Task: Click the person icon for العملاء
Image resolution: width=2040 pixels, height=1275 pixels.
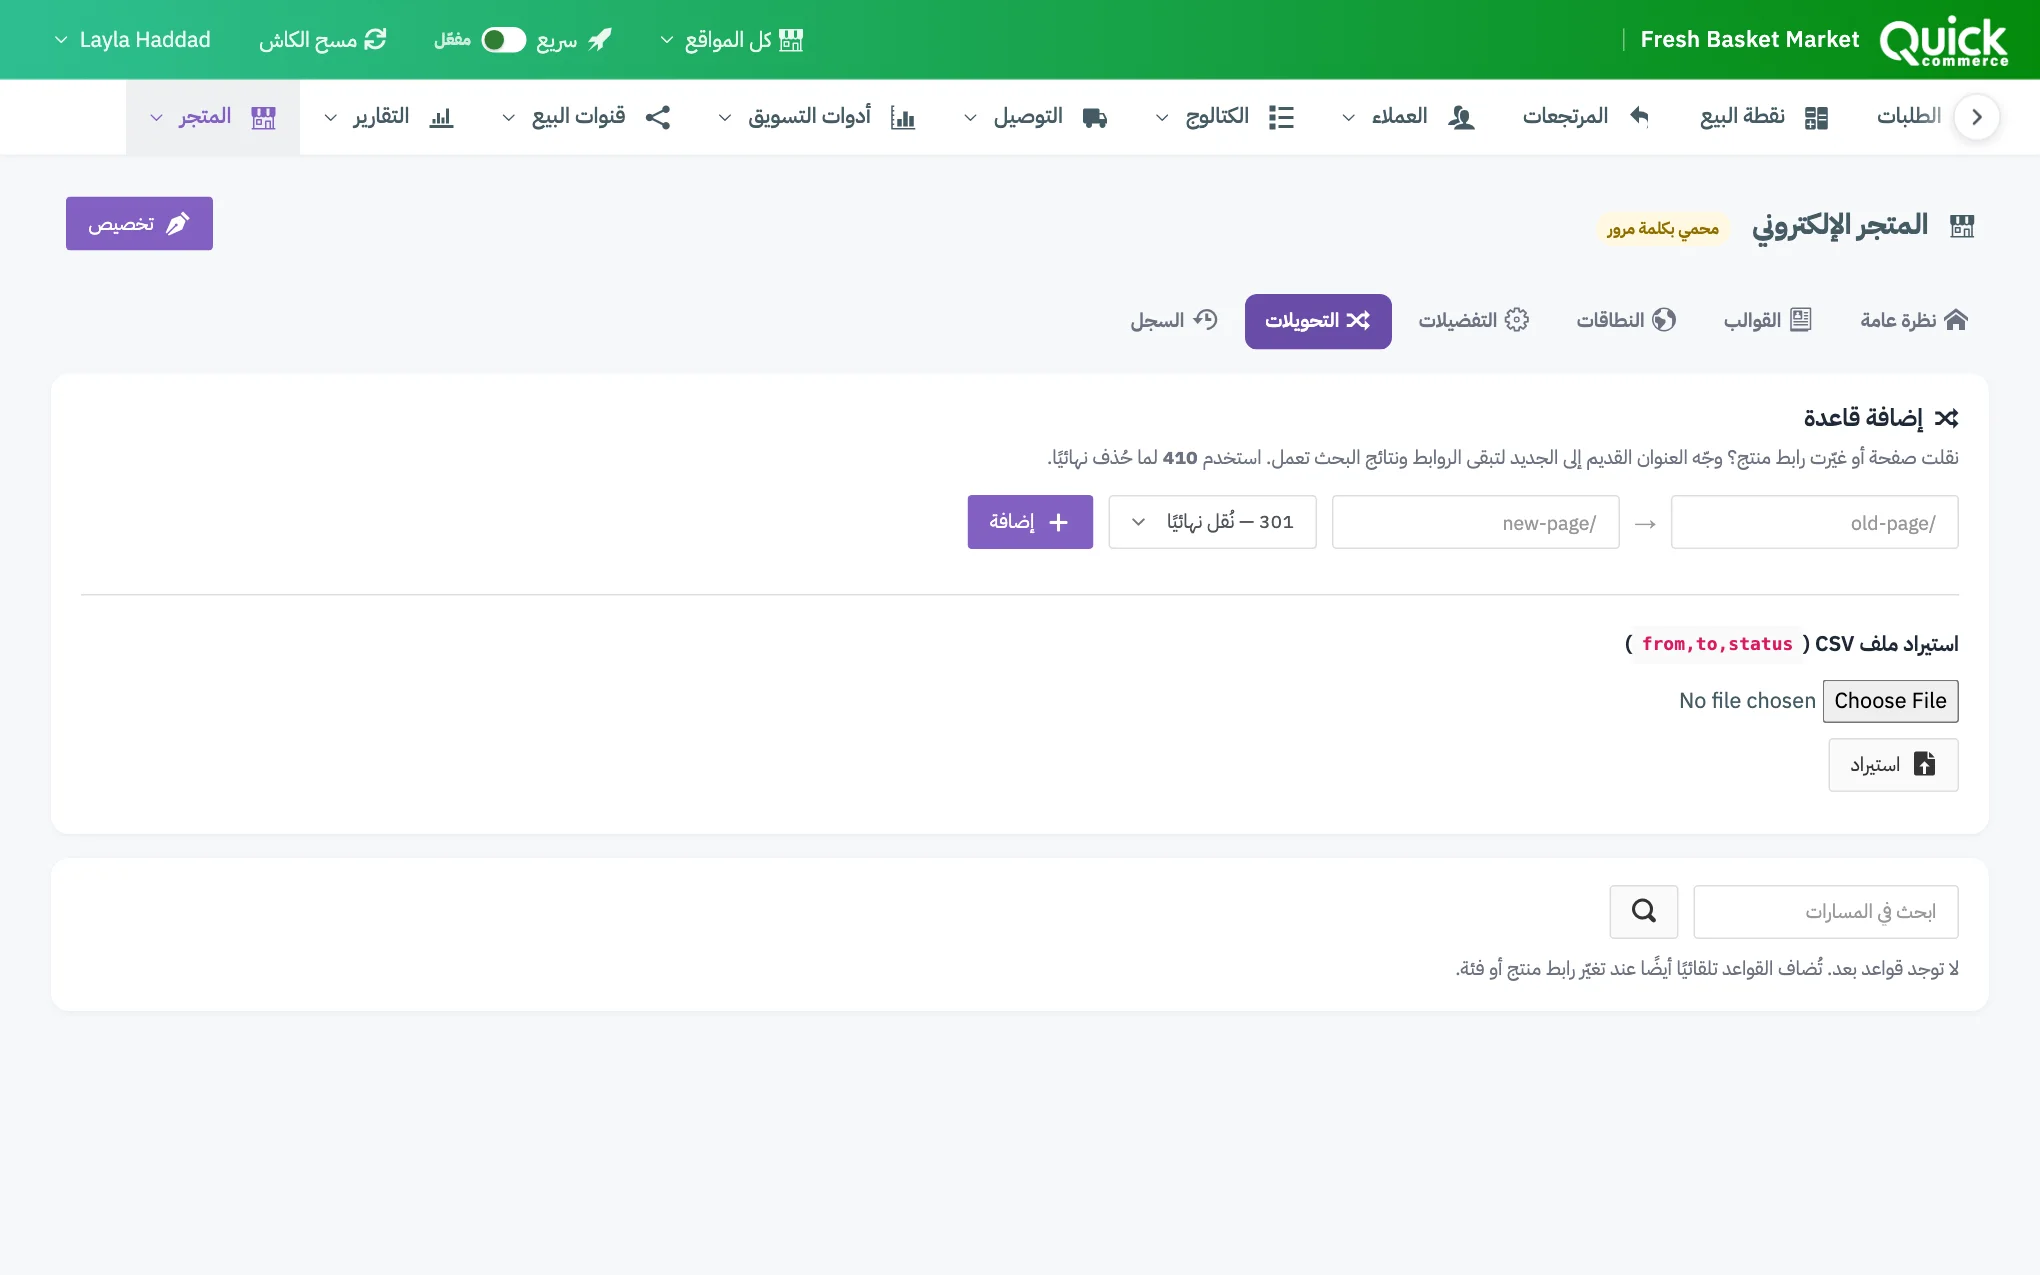Action: click(x=1461, y=117)
